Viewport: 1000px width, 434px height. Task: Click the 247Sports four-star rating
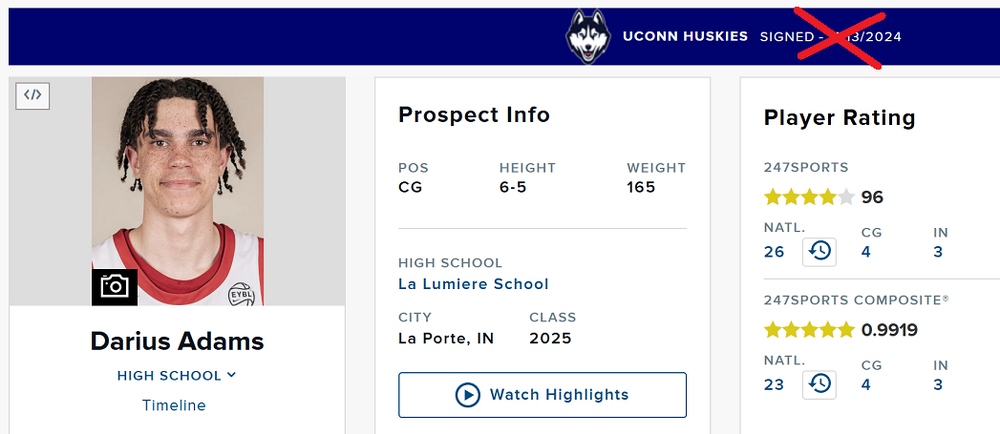tap(810, 197)
